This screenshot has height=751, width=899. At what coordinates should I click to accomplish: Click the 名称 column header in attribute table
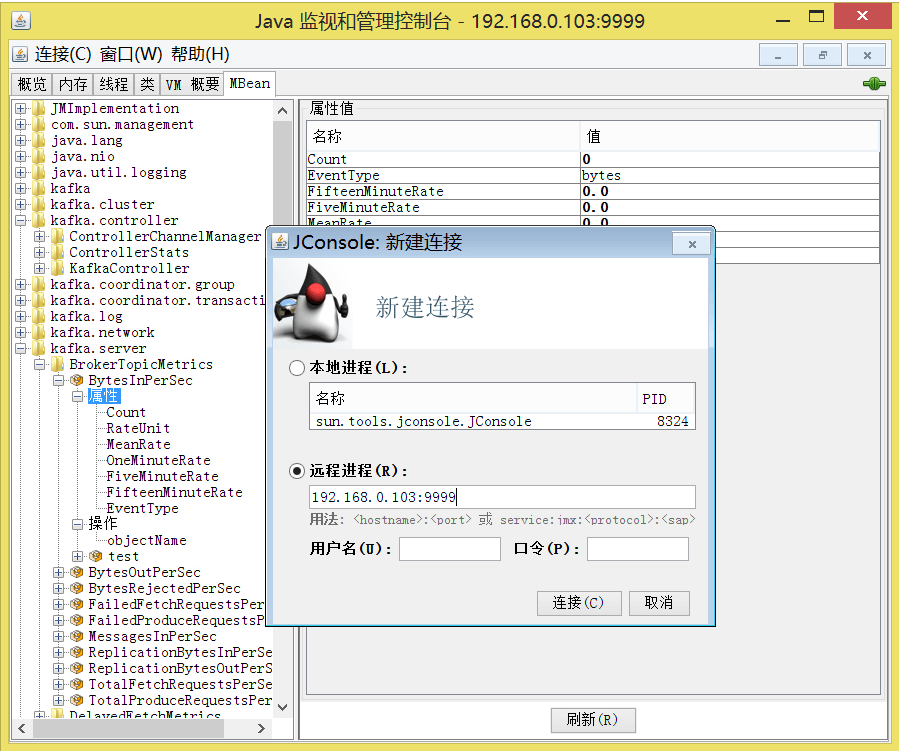click(444, 136)
